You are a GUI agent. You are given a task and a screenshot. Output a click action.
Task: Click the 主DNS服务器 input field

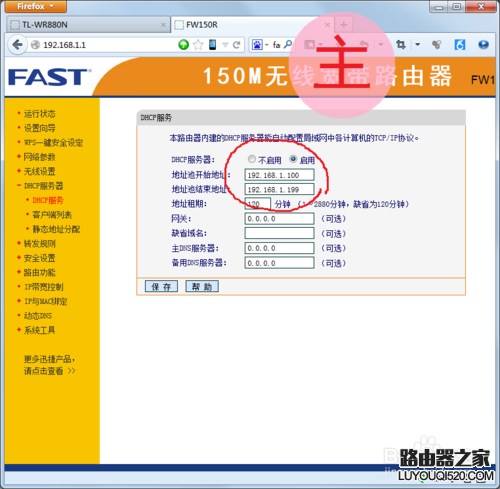pyautogui.click(x=279, y=248)
